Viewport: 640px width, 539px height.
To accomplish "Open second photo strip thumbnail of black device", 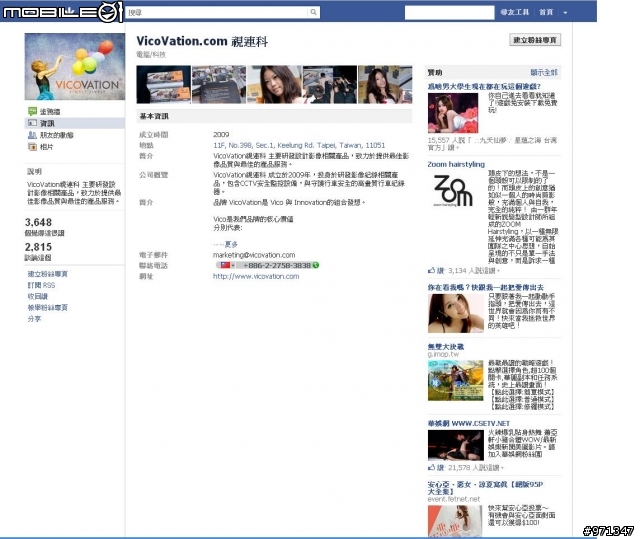I will (219, 84).
